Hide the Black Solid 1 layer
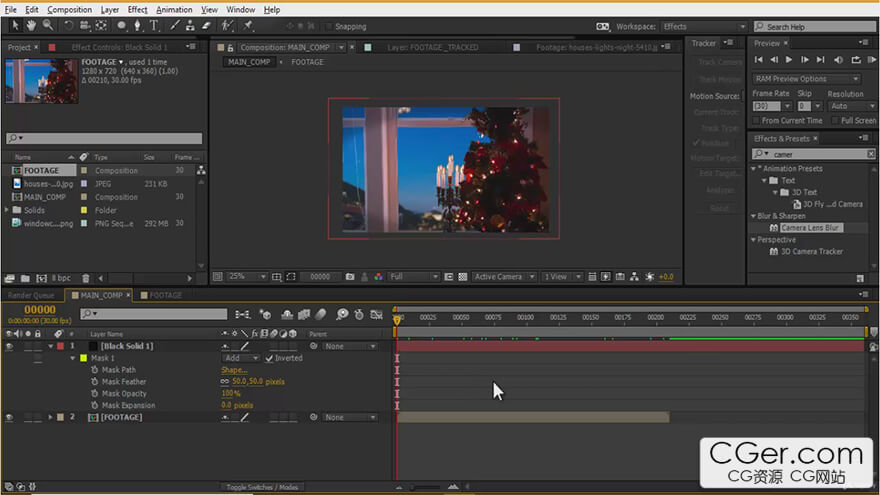 pos(9,347)
